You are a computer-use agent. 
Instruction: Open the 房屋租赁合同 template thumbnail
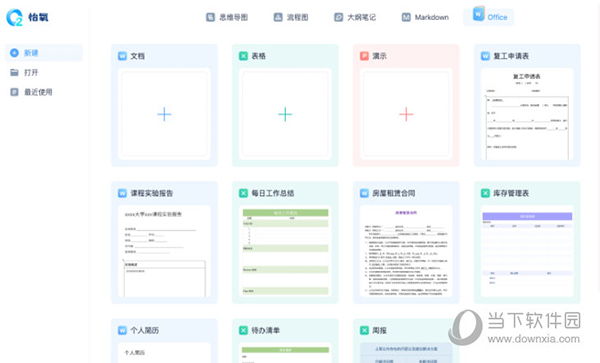406,251
